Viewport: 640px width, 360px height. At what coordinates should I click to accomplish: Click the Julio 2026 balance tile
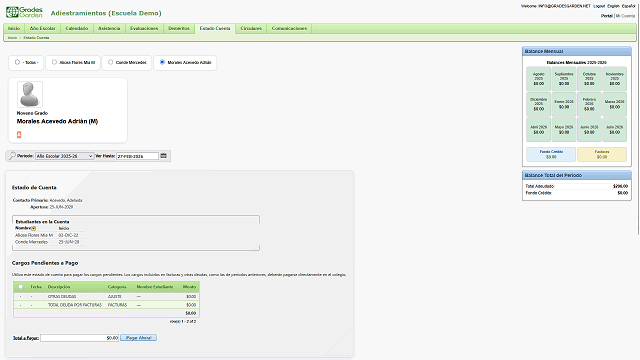coord(614,130)
